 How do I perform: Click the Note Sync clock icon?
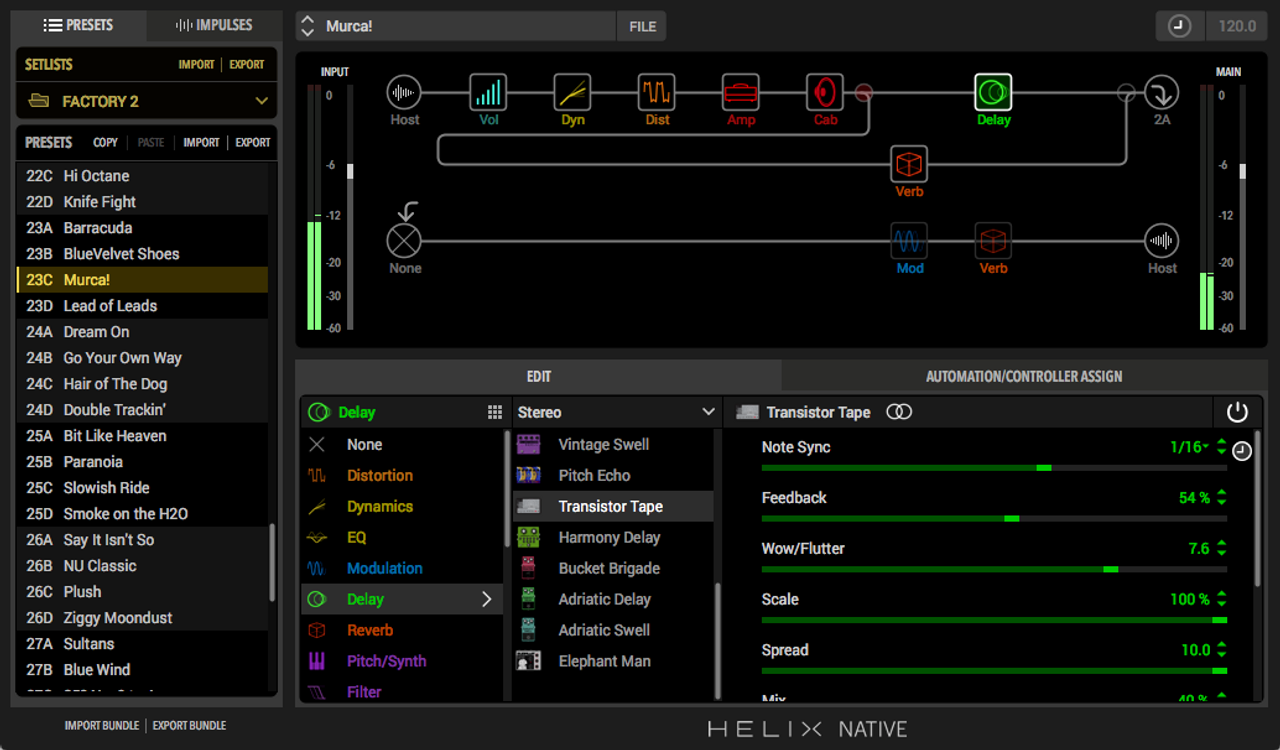(x=1242, y=451)
